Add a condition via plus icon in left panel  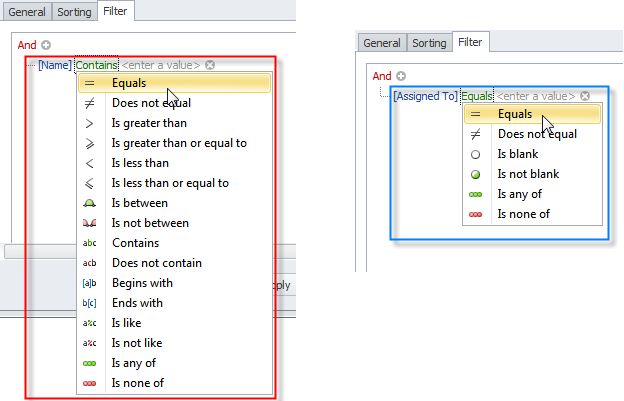tap(46, 45)
